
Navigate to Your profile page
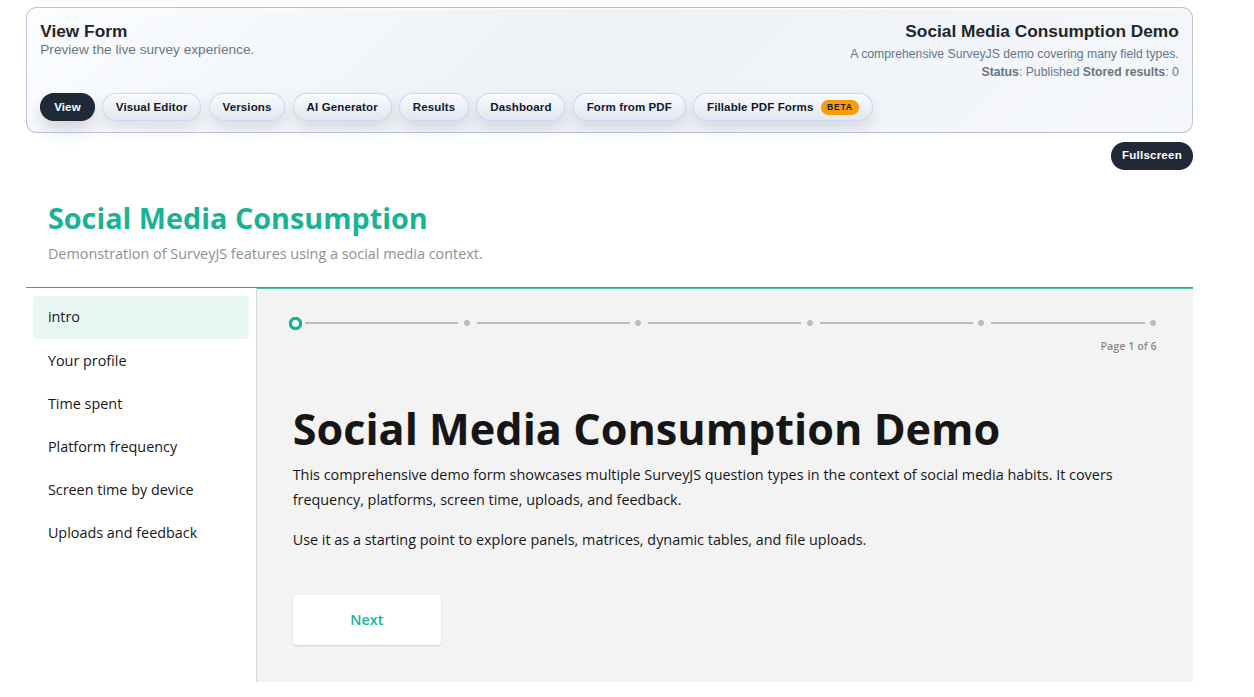(87, 361)
